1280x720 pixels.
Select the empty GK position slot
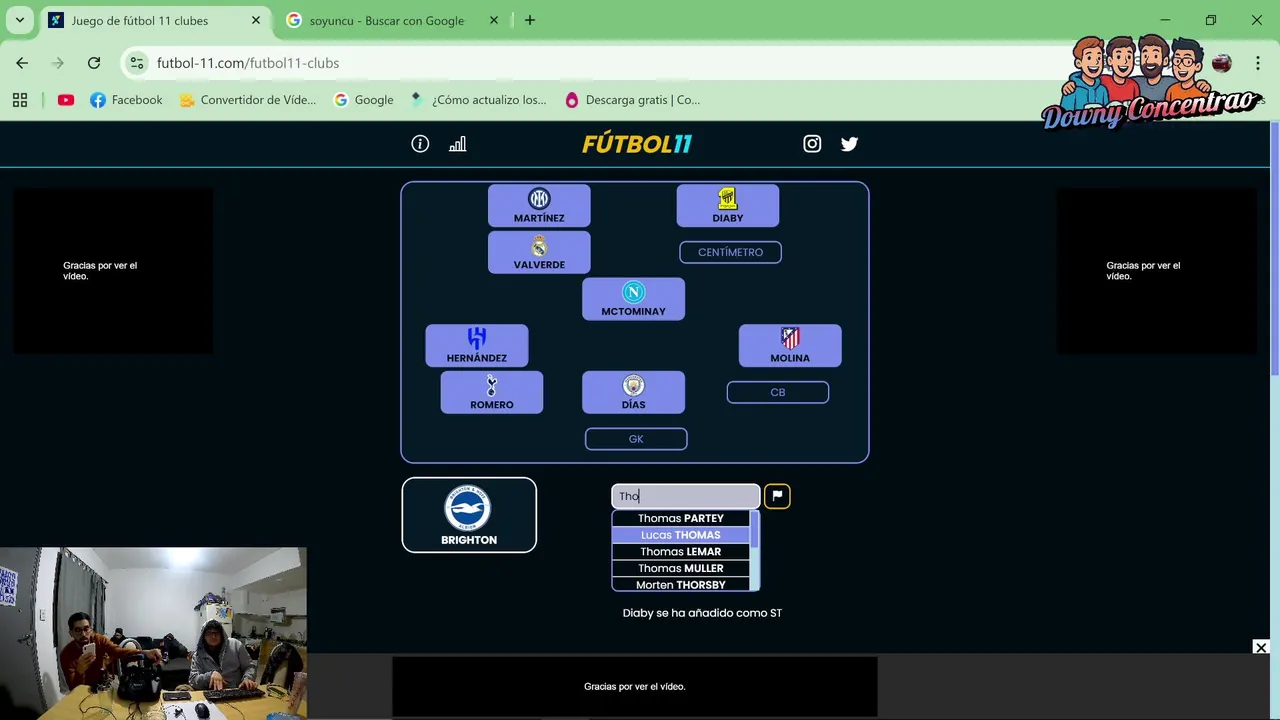tap(636, 439)
